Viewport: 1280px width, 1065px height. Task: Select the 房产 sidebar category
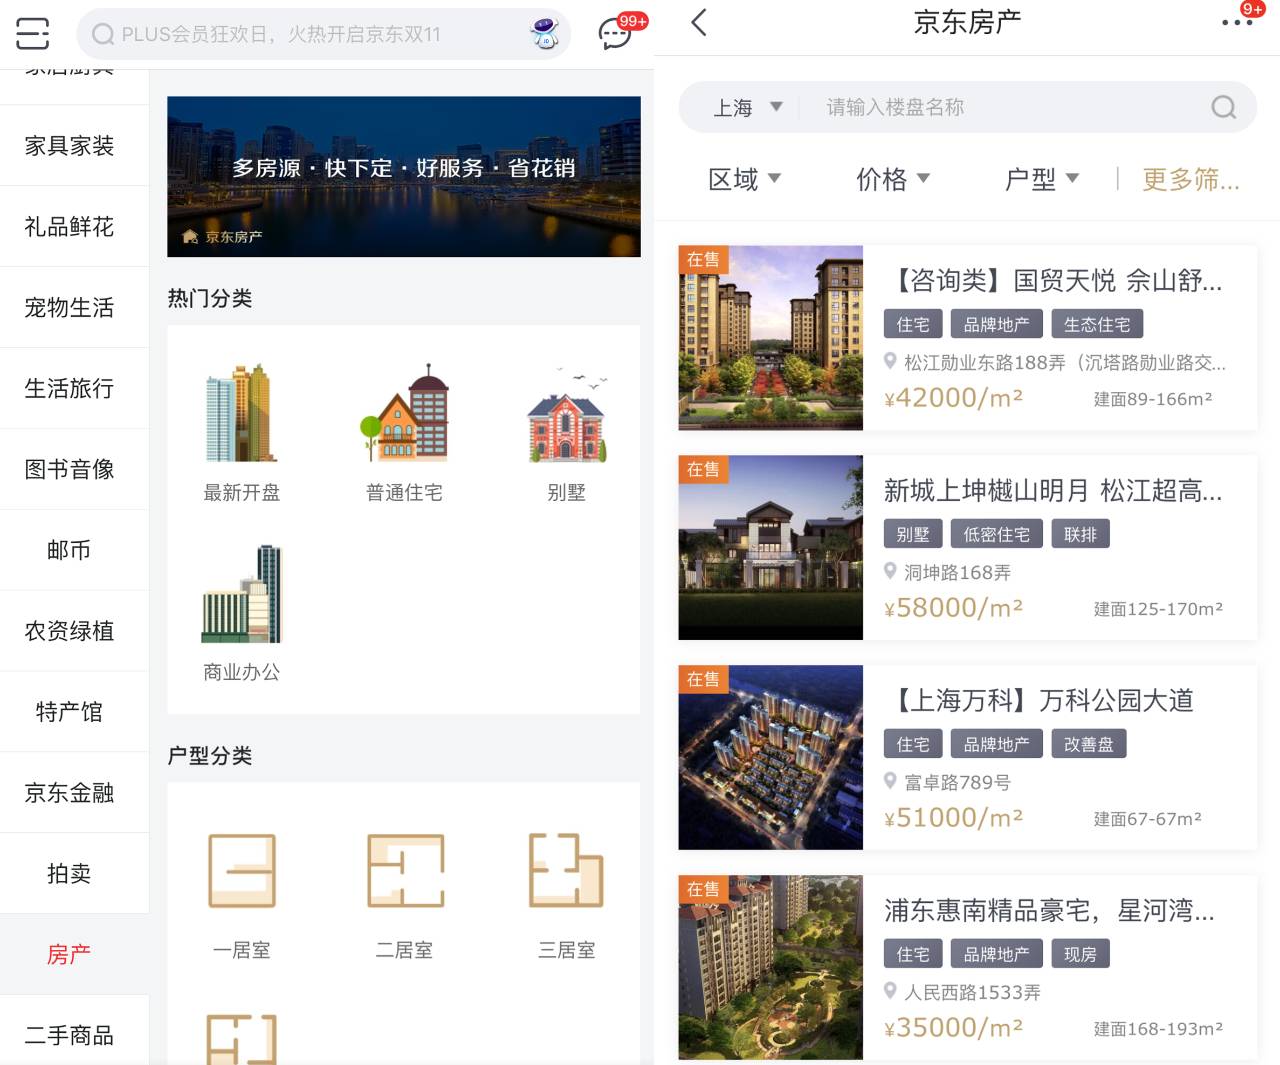coord(70,954)
